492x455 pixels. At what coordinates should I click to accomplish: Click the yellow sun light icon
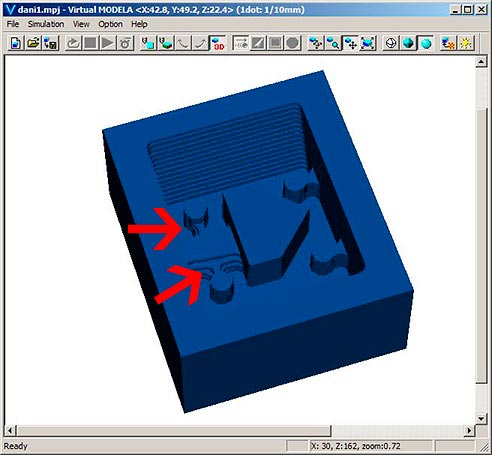(x=465, y=43)
